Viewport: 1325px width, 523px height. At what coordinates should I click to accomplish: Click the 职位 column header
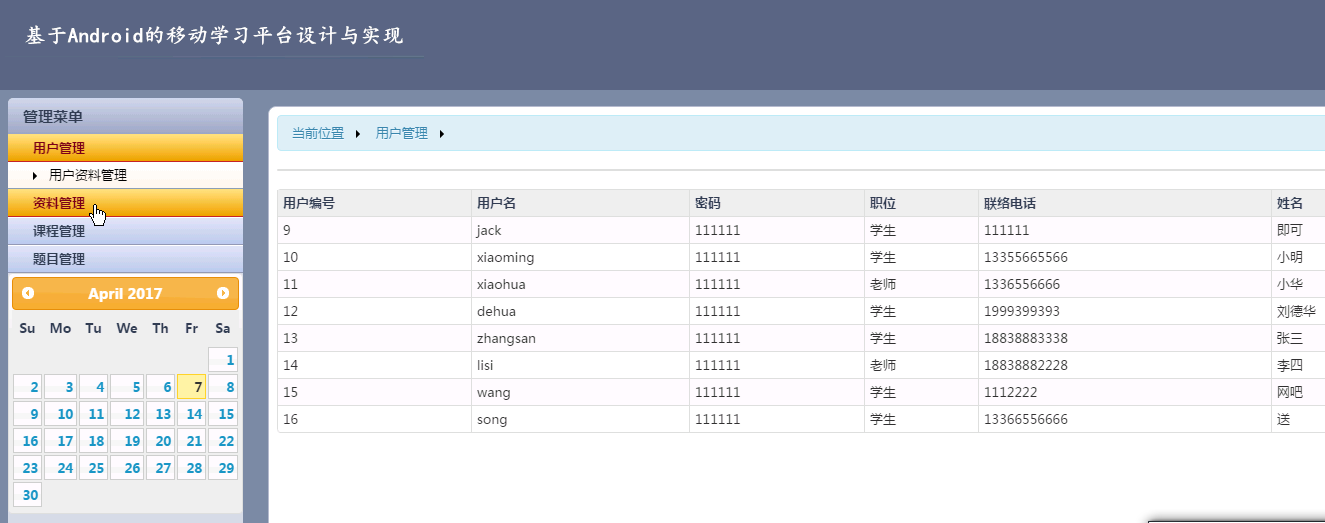tap(922, 203)
